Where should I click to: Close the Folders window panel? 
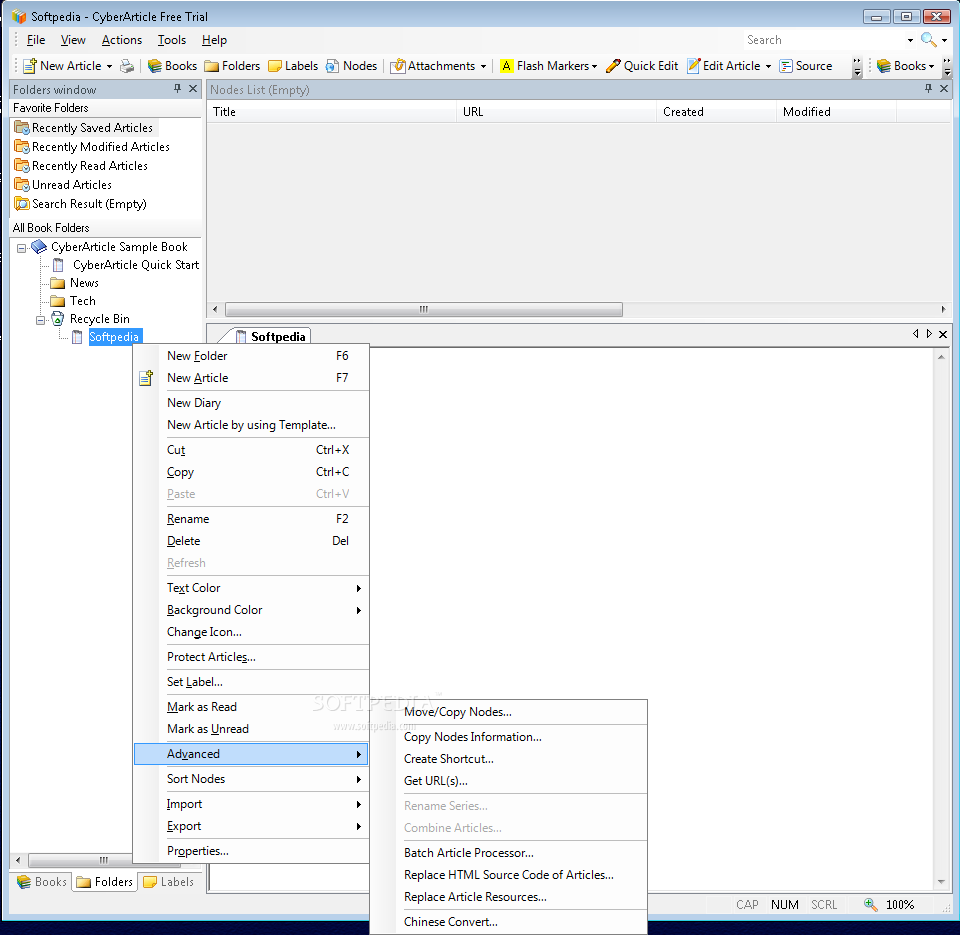click(193, 89)
